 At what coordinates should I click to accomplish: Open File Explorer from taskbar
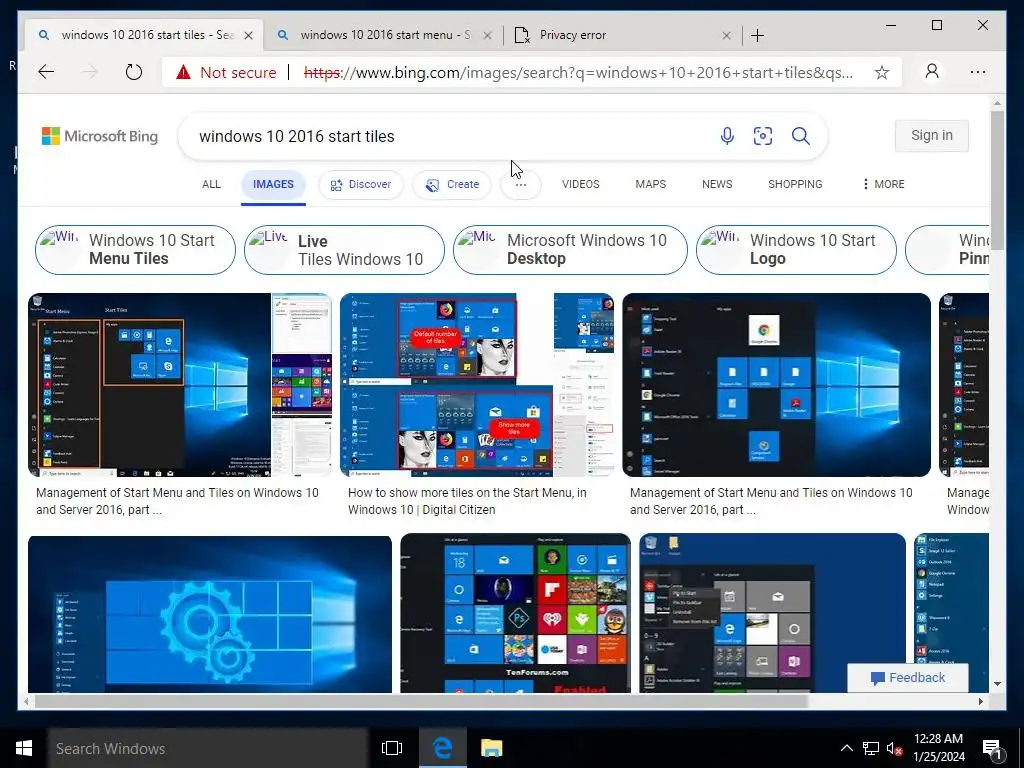click(491, 748)
